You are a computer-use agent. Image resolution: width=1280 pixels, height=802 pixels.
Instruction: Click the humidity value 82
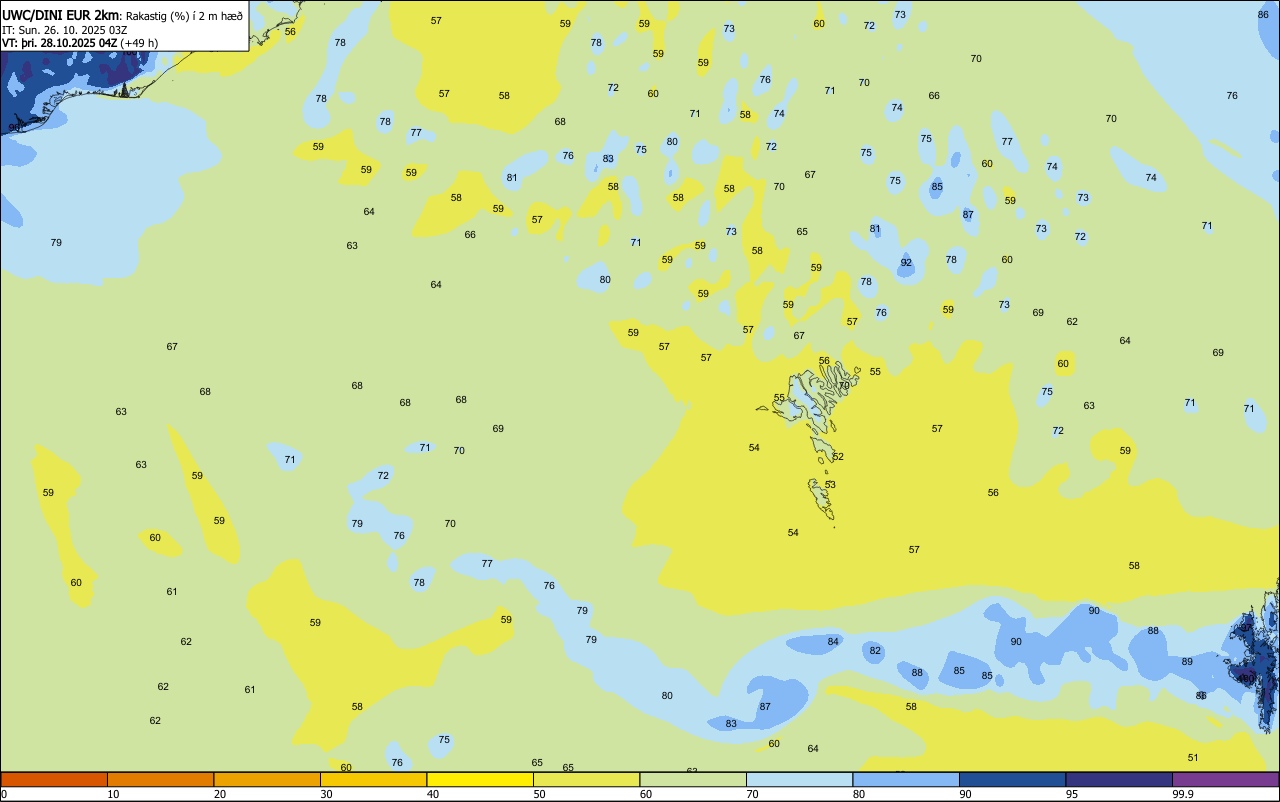click(x=875, y=651)
